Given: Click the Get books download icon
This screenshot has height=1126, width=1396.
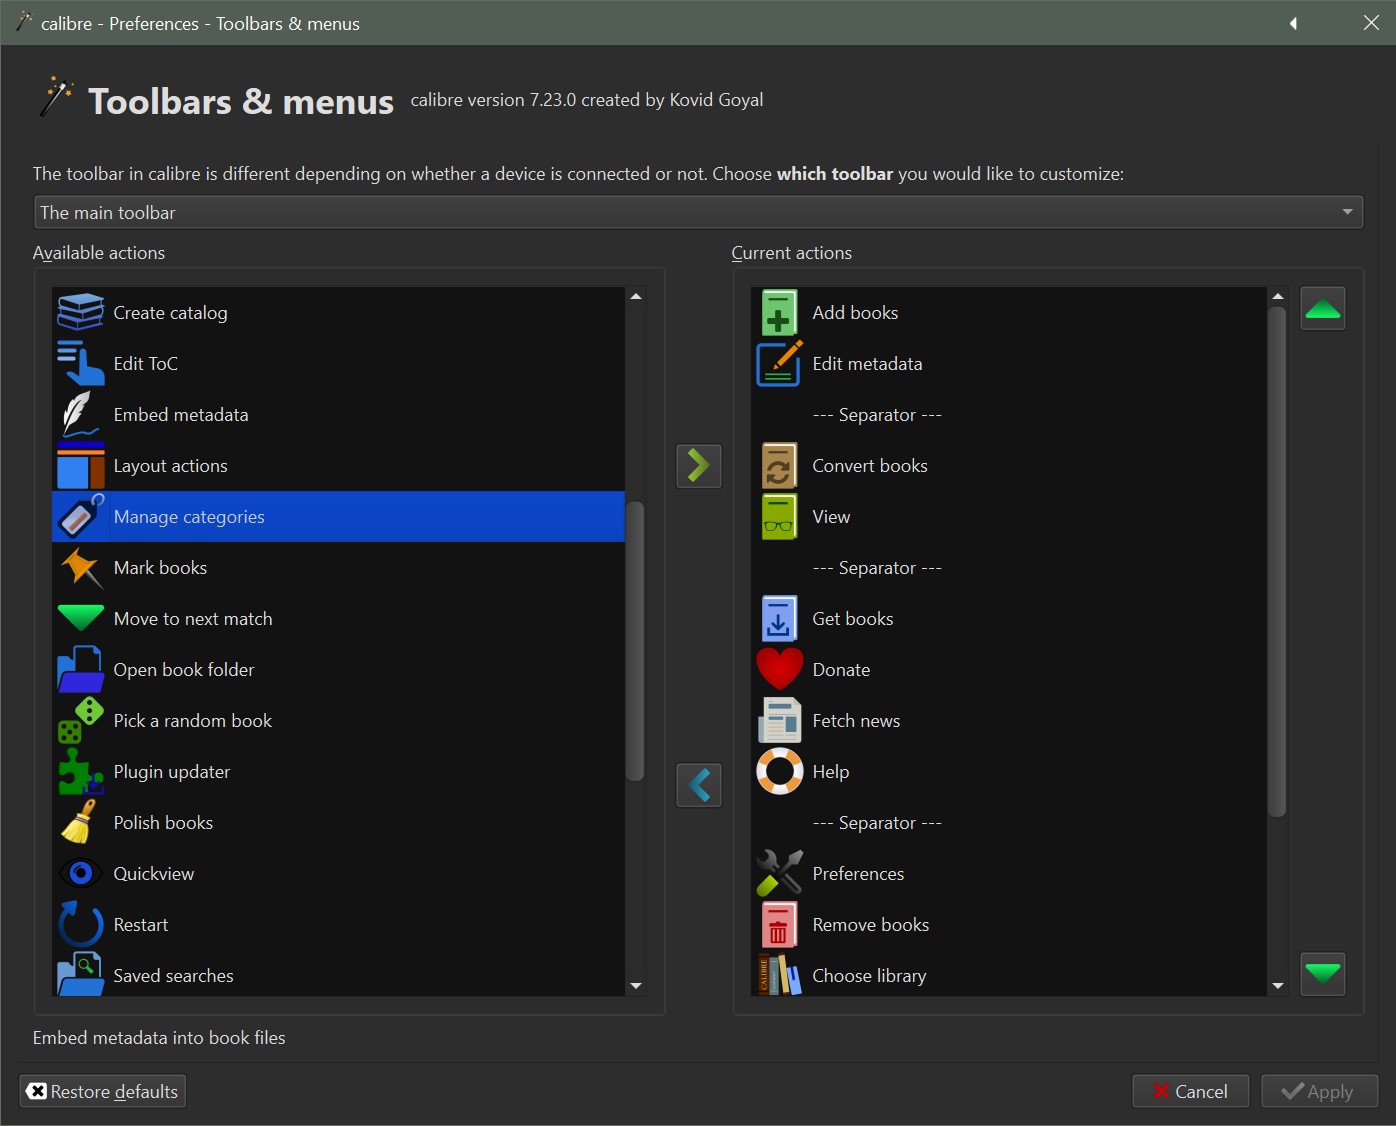Looking at the screenshot, I should click(779, 619).
